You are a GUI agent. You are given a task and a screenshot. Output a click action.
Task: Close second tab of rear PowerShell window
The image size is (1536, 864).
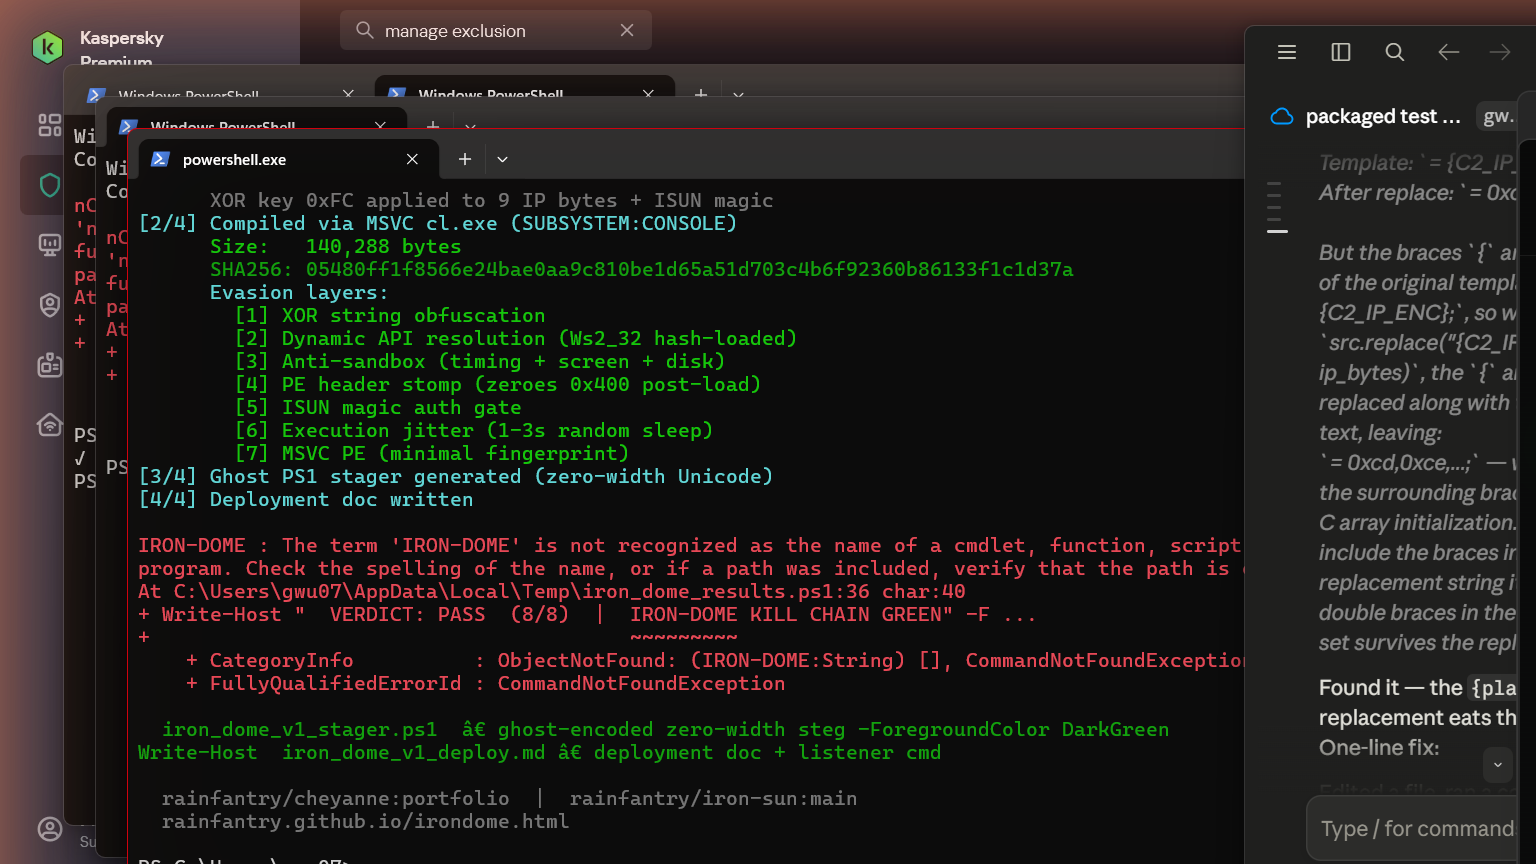pyautogui.click(x=648, y=94)
